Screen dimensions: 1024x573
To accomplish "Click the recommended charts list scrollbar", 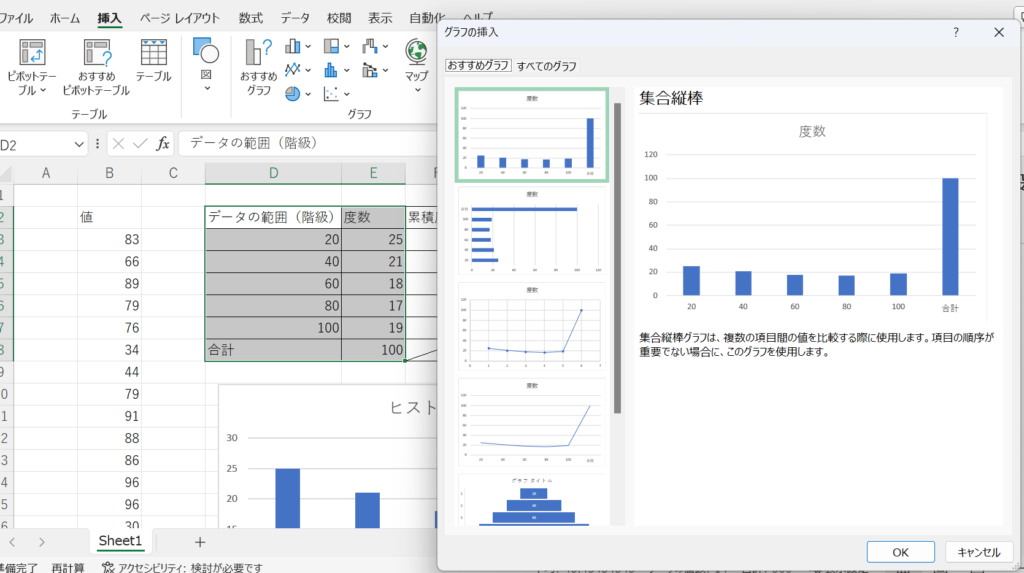I will pos(617,258).
